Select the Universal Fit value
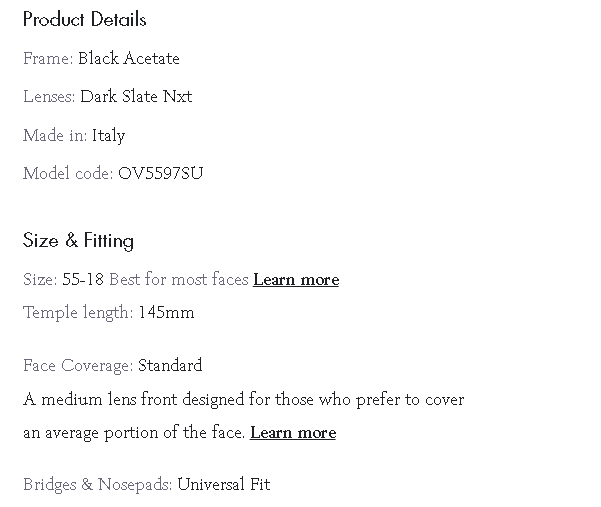Screen dimensions: 601x507 pos(223,485)
